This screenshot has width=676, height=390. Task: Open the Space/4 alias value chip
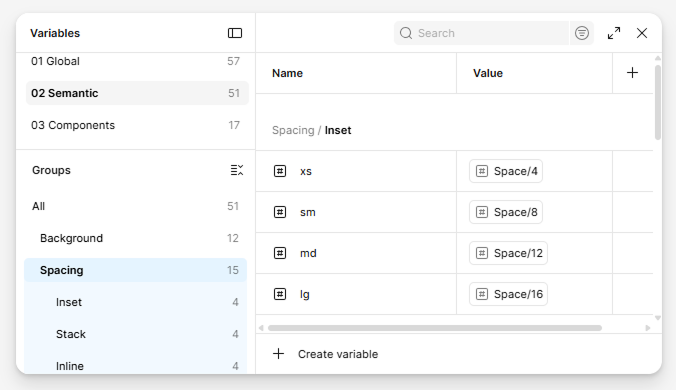(506, 171)
